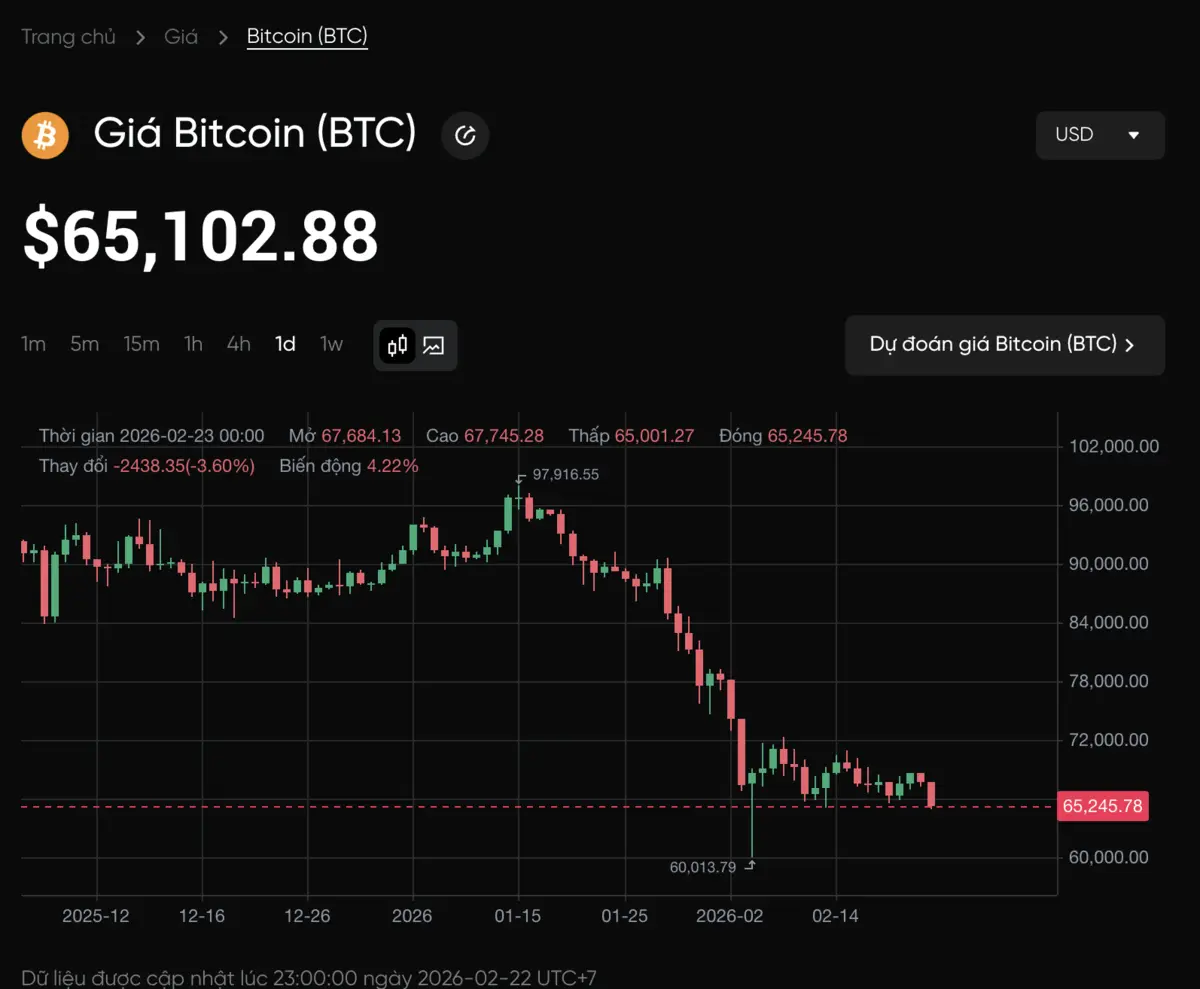Viewport: 1200px width, 989px height.
Task: Toggle candlestick display mode on
Action: (x=397, y=344)
